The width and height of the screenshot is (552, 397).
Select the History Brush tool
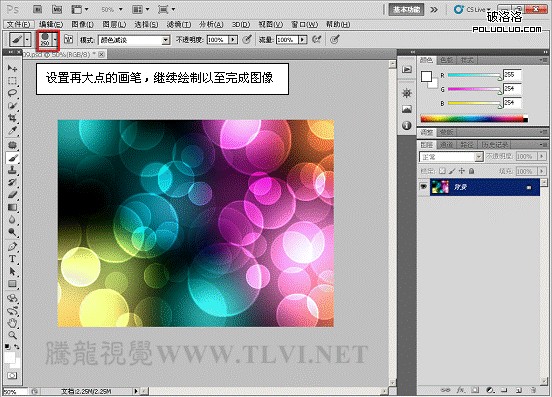coord(12,182)
